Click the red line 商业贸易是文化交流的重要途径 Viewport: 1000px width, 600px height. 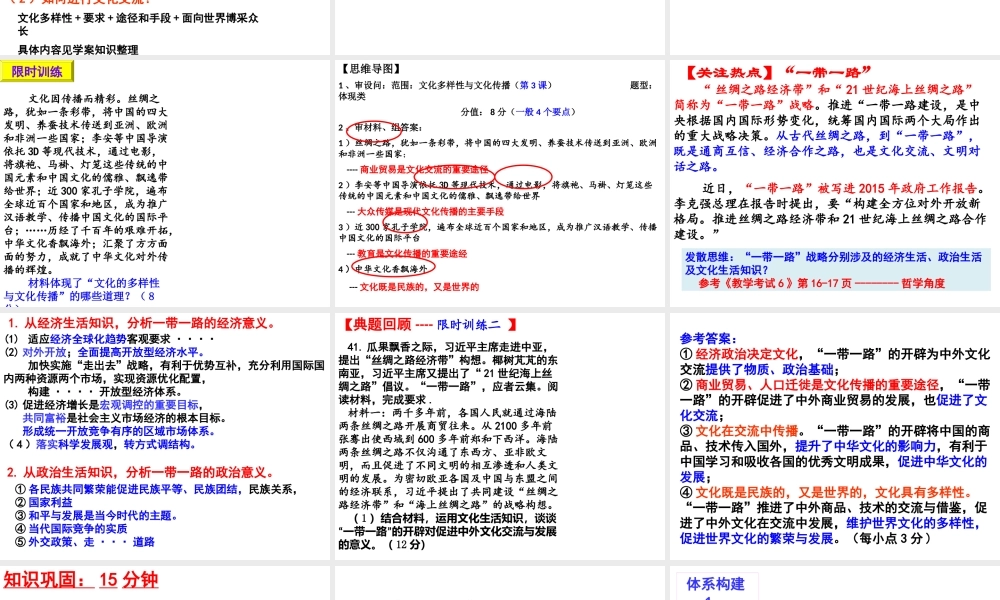coord(424,170)
